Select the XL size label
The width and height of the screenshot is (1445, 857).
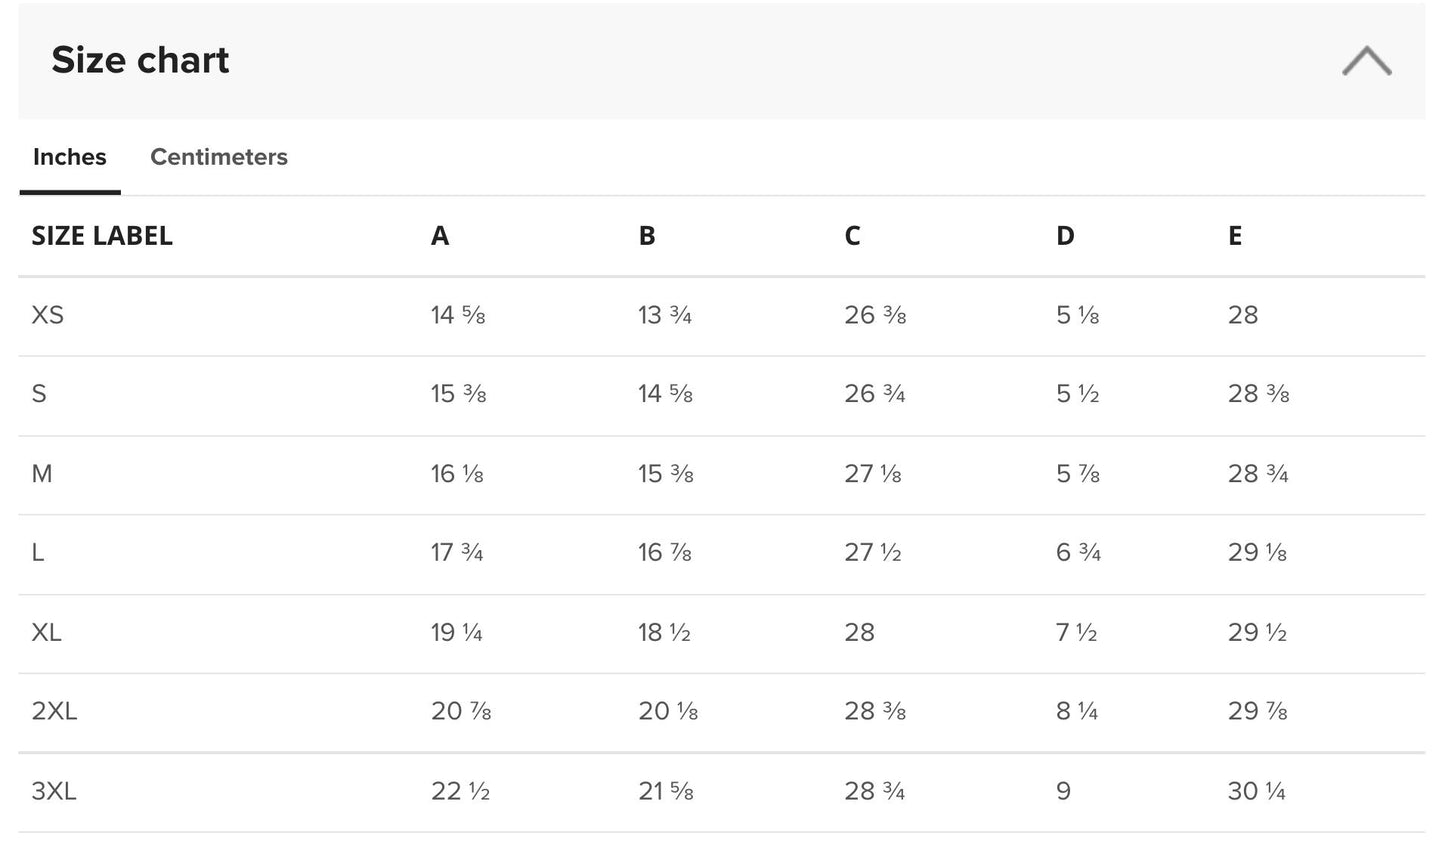pyautogui.click(x=47, y=632)
